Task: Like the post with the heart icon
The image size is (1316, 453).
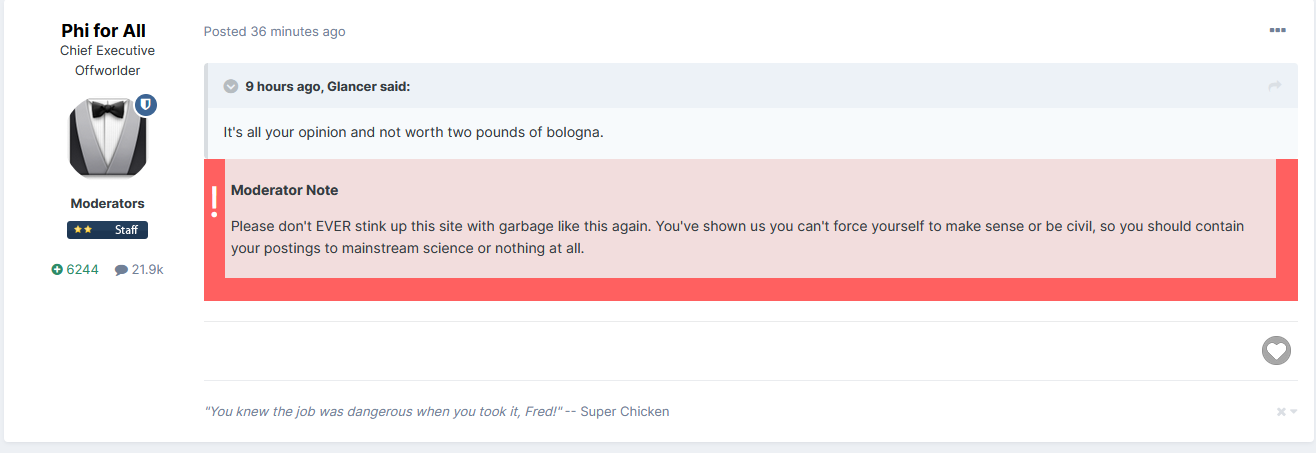Action: (x=1276, y=351)
